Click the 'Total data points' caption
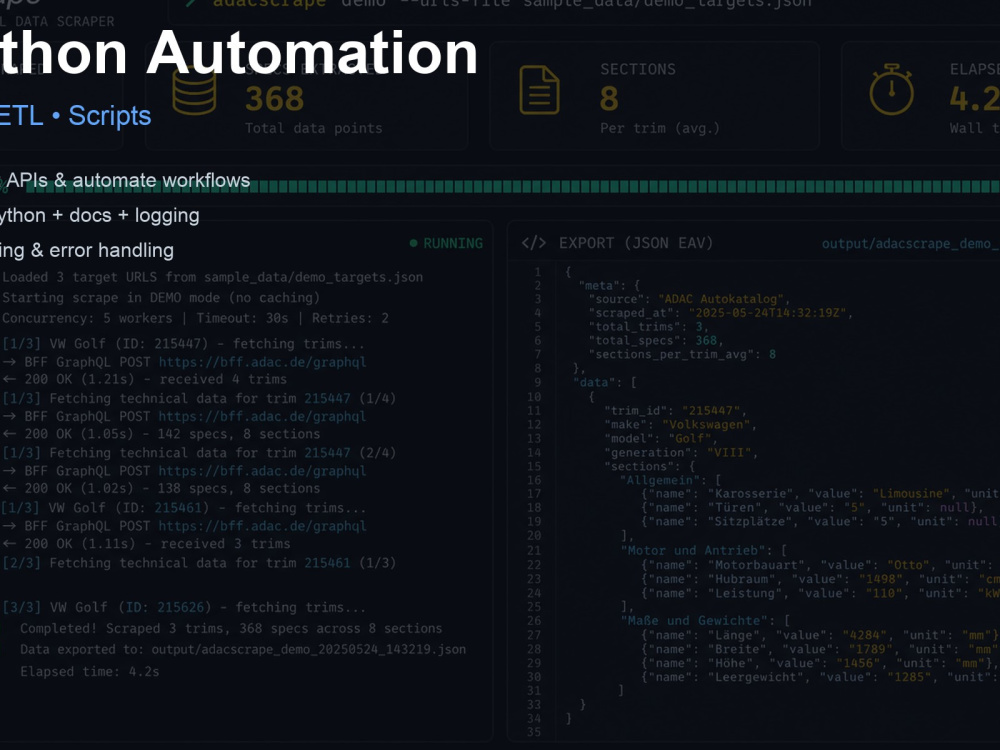 click(x=313, y=128)
